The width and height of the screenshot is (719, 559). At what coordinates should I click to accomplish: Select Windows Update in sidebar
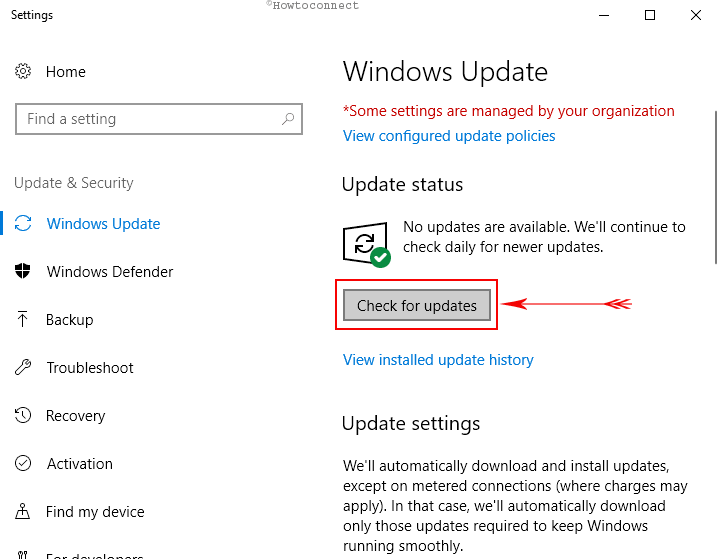(104, 224)
